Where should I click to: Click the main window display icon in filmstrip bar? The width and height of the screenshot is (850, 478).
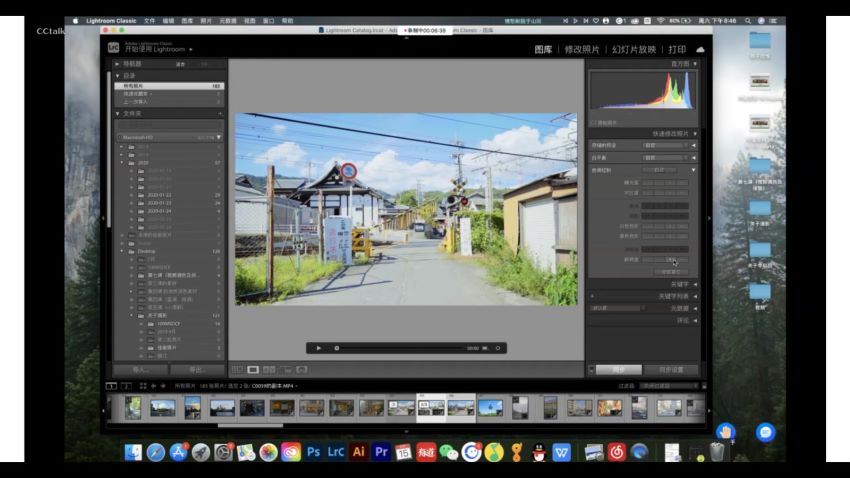pos(111,386)
